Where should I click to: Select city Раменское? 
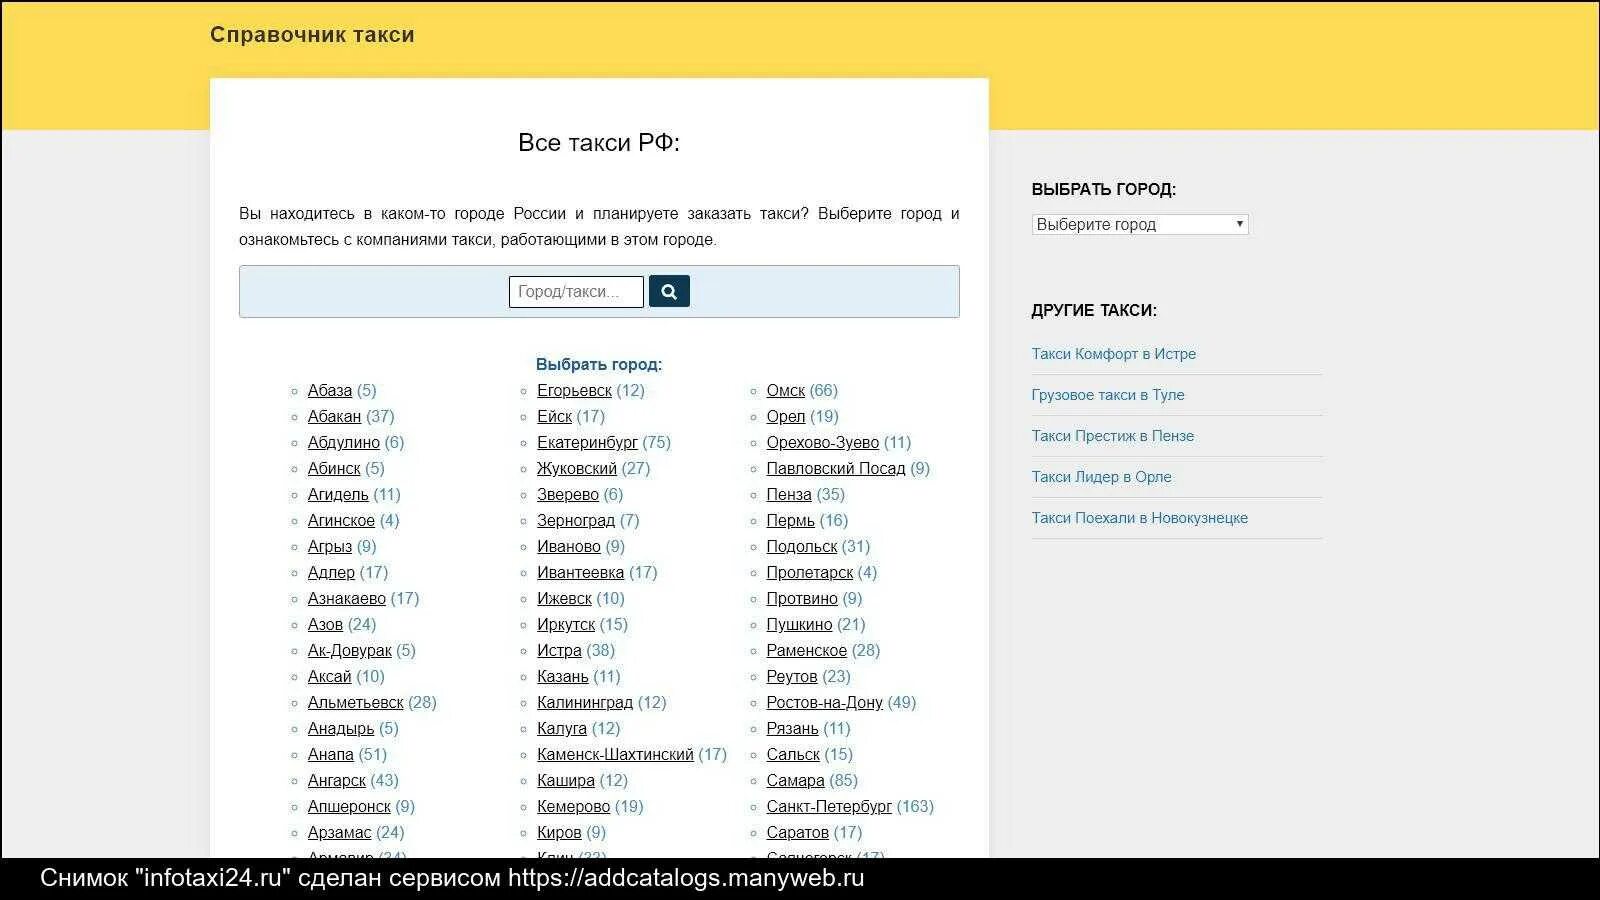pos(807,651)
